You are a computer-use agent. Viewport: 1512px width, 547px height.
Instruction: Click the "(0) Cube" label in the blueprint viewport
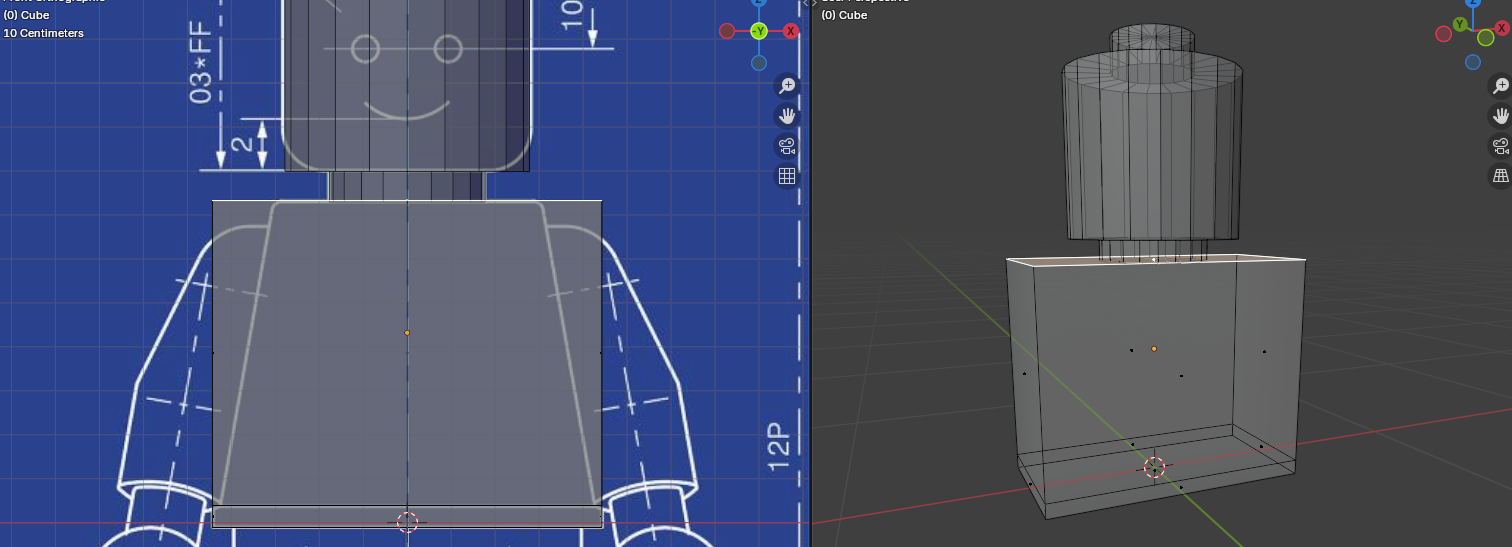pos(25,15)
